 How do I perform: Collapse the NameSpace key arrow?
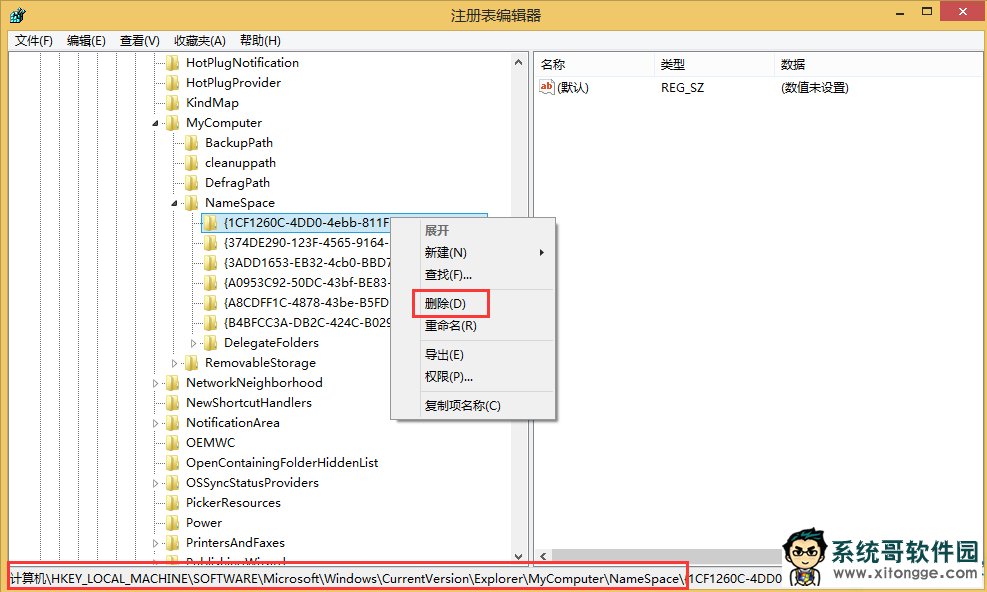174,203
